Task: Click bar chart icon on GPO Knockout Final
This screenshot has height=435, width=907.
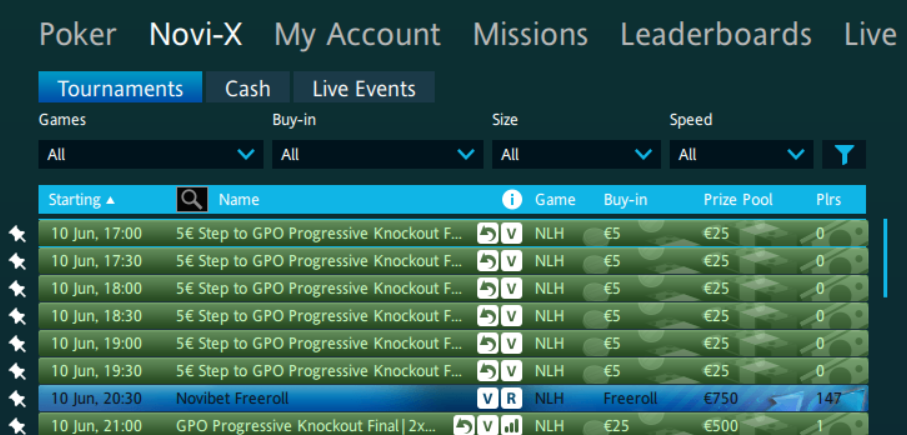Action: [511, 426]
